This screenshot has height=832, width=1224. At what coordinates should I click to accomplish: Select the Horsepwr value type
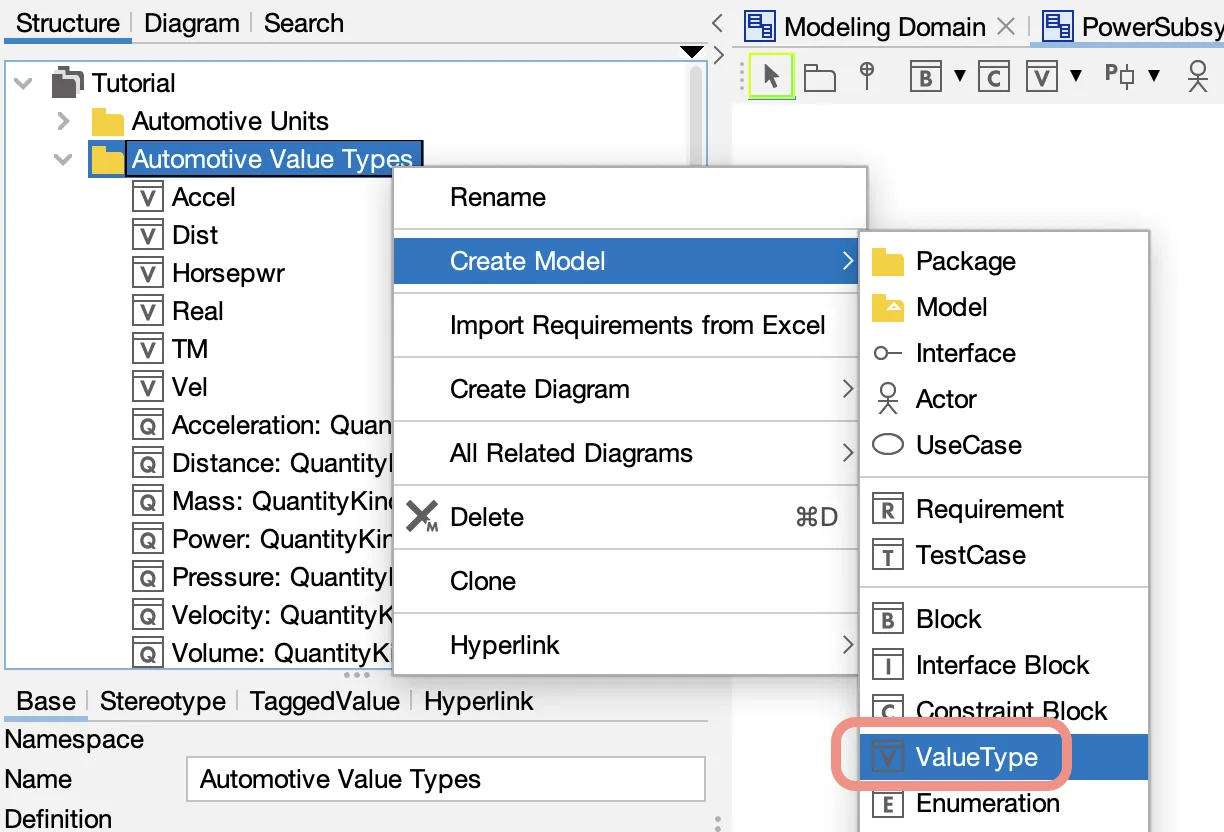click(x=228, y=273)
